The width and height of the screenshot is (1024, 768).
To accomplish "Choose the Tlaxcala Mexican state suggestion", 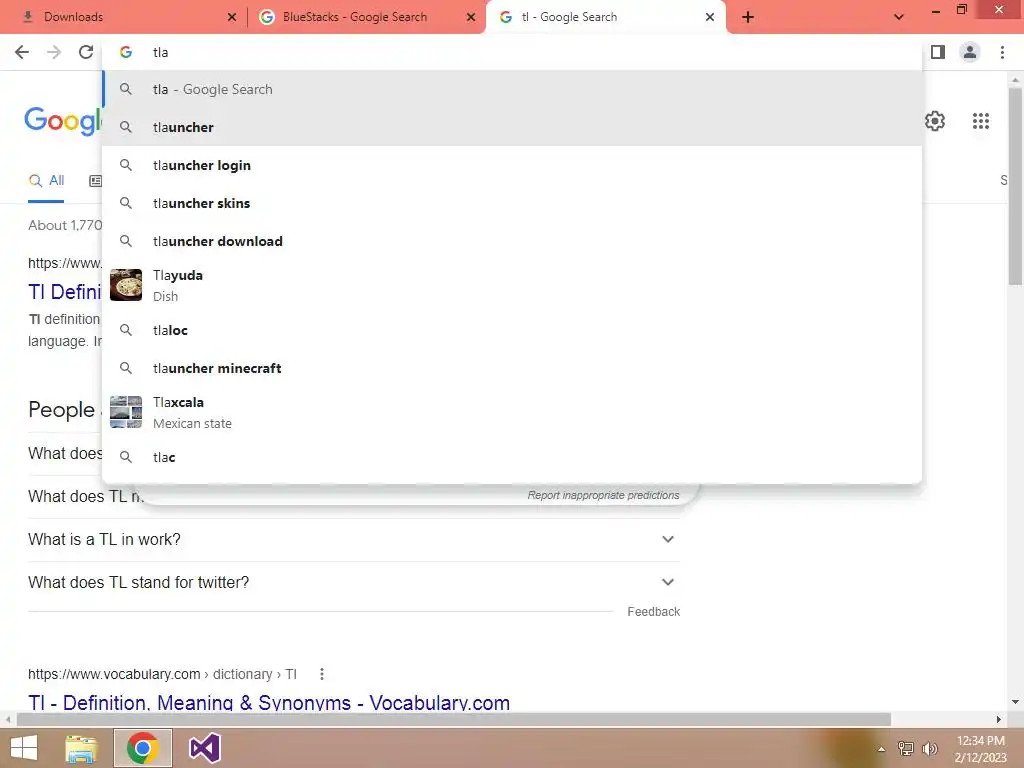I will coord(512,412).
